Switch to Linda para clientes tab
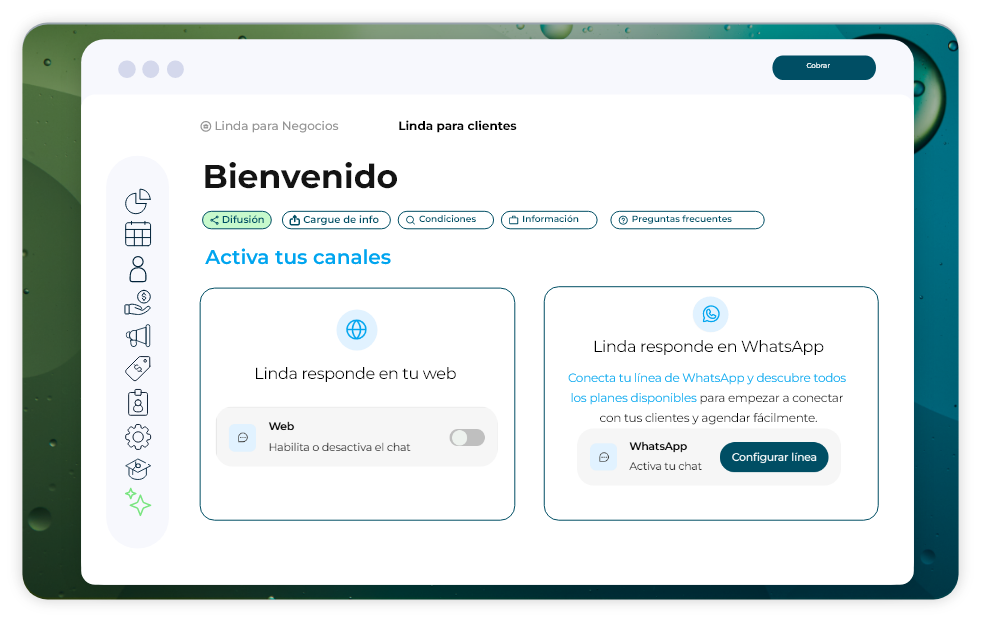This screenshot has width=981, height=622. click(457, 126)
